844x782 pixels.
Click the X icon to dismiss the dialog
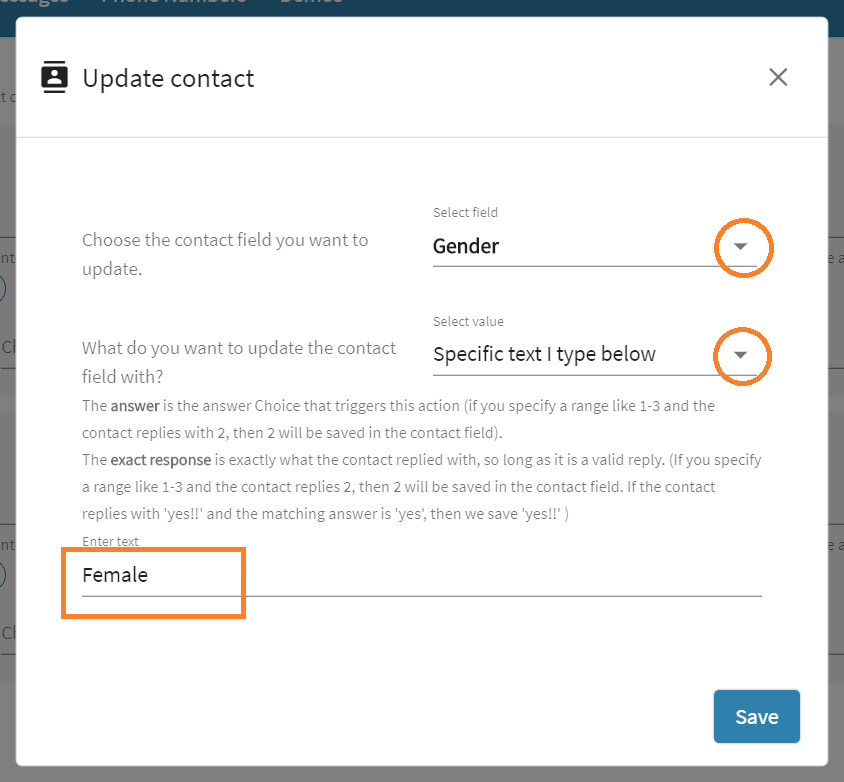tap(778, 76)
